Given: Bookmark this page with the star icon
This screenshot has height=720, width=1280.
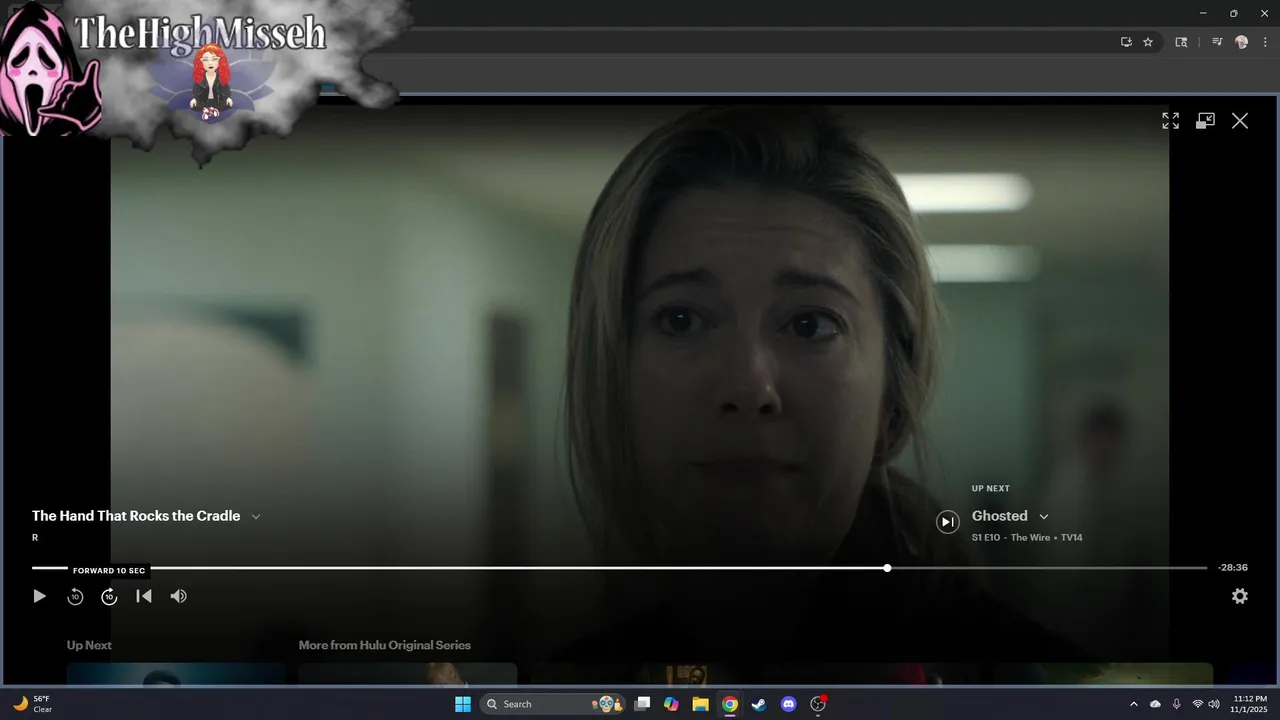Looking at the screenshot, I should point(1148,42).
